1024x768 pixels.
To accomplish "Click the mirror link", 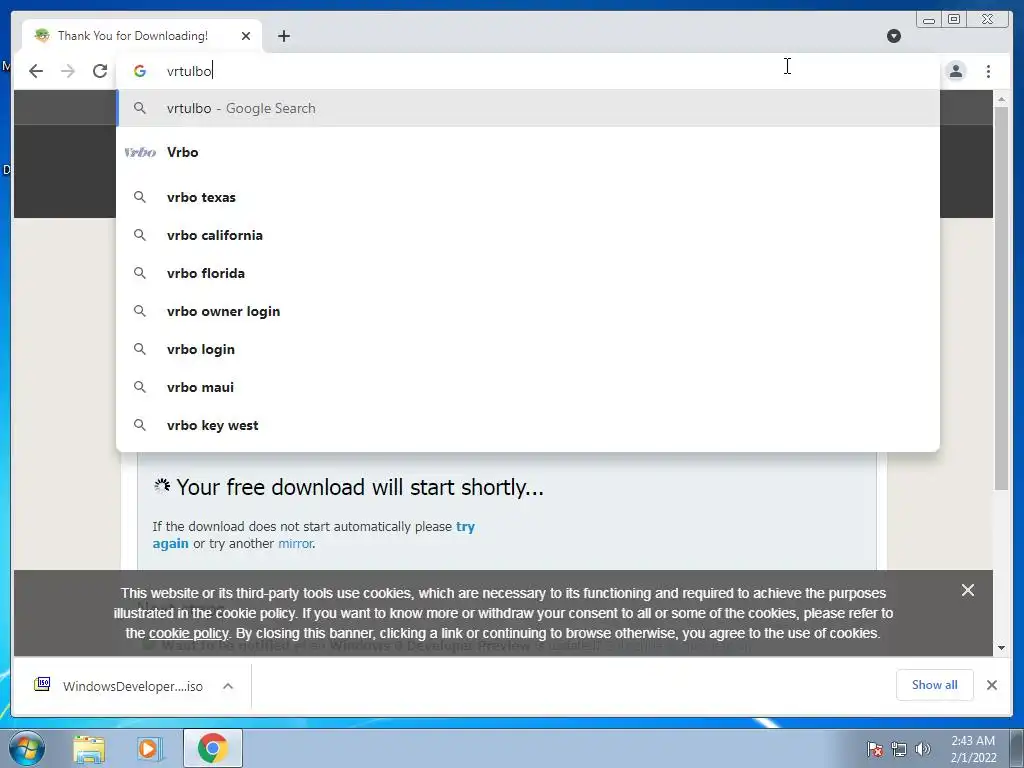I will point(295,543).
